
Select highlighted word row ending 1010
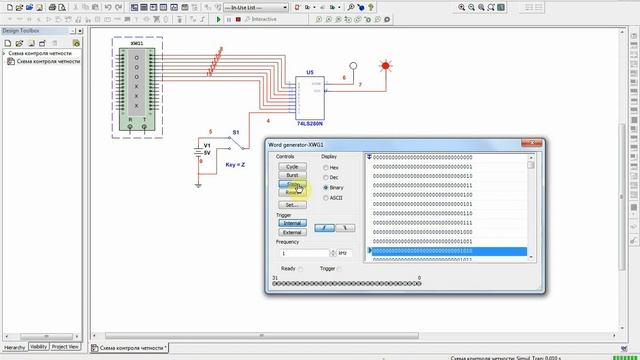(449, 251)
